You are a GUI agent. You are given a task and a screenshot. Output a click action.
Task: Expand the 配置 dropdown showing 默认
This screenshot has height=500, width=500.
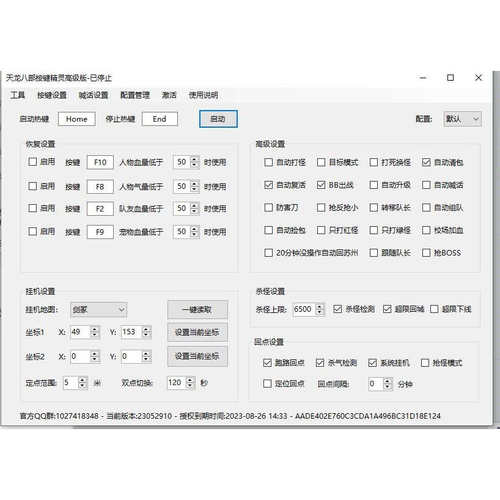click(x=463, y=119)
